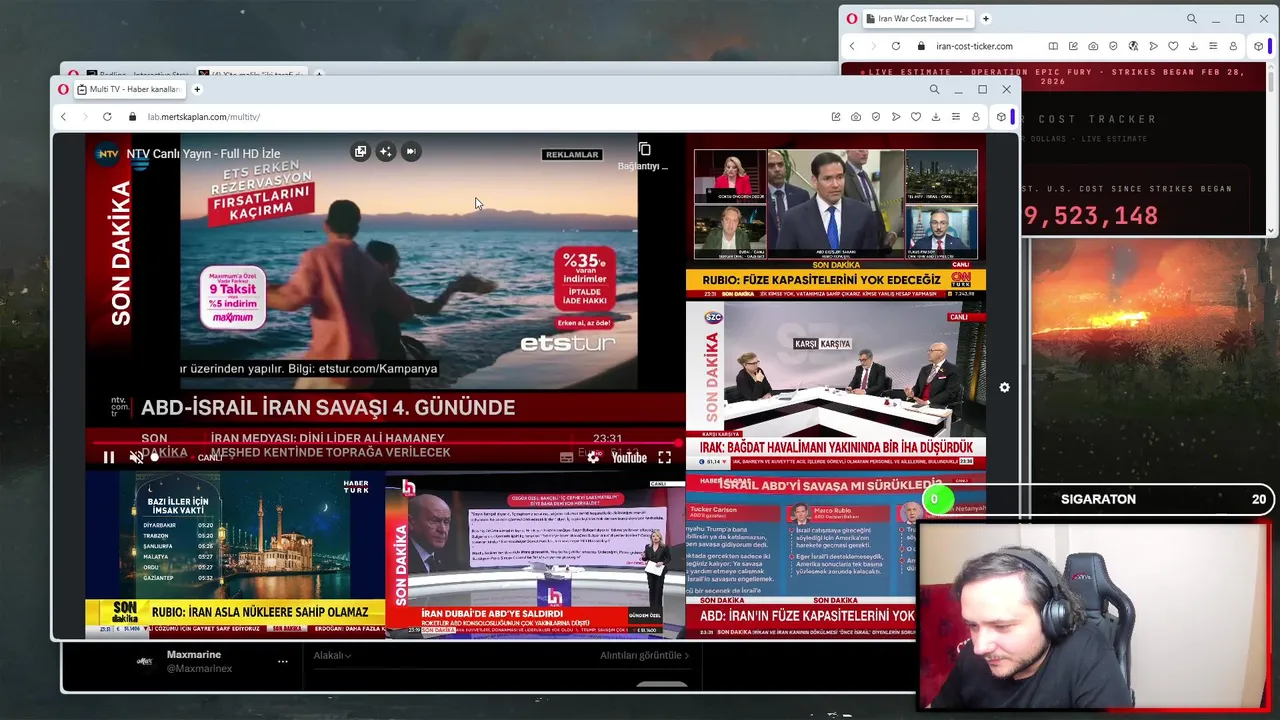This screenshot has height=720, width=1280.
Task: Go back in Iran tracker window
Action: tap(852, 46)
